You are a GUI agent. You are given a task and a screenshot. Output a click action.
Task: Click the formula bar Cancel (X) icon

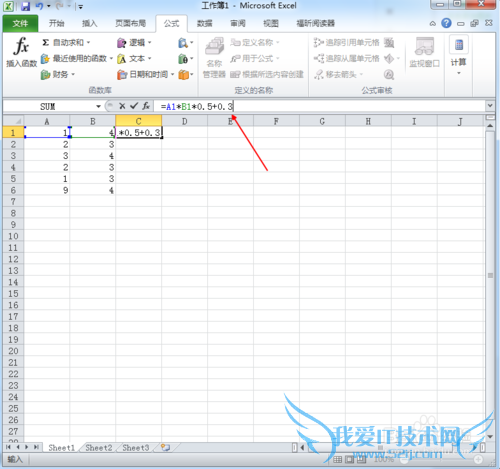pyautogui.click(x=122, y=106)
